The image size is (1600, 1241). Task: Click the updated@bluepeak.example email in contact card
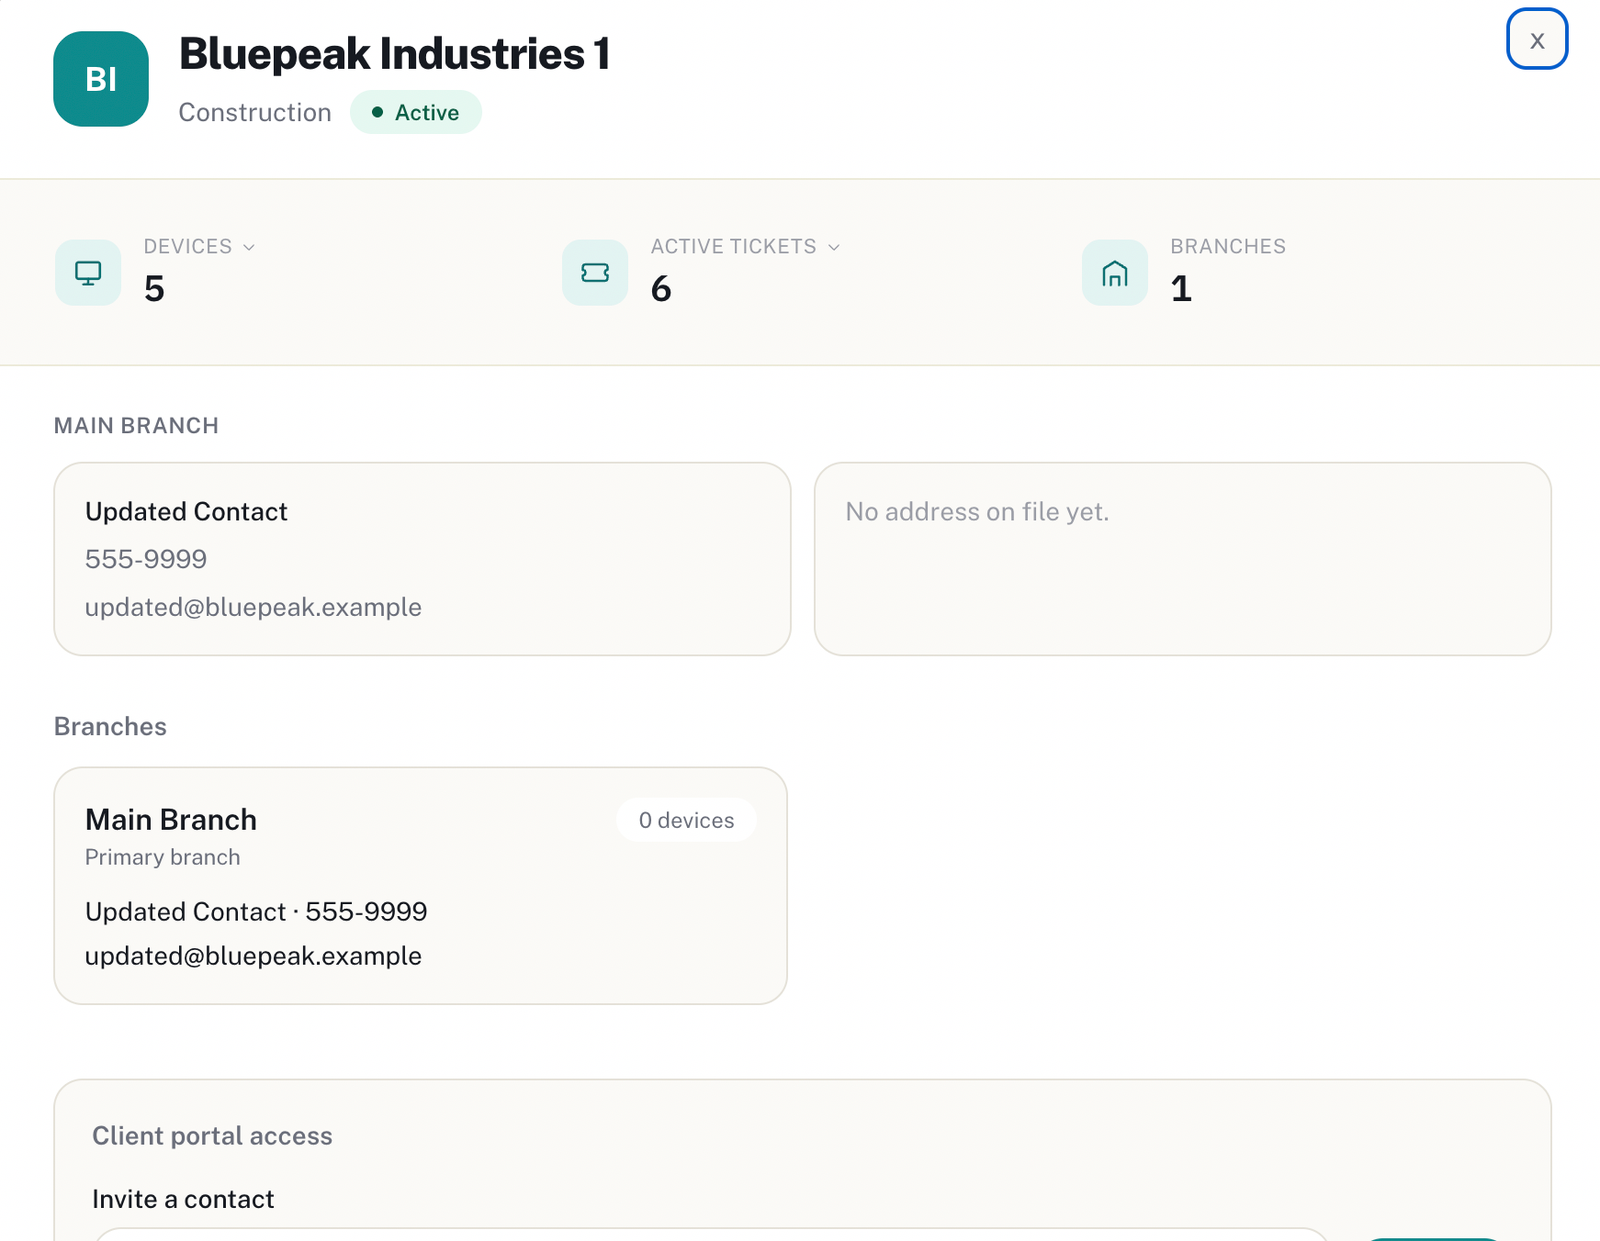coord(253,607)
